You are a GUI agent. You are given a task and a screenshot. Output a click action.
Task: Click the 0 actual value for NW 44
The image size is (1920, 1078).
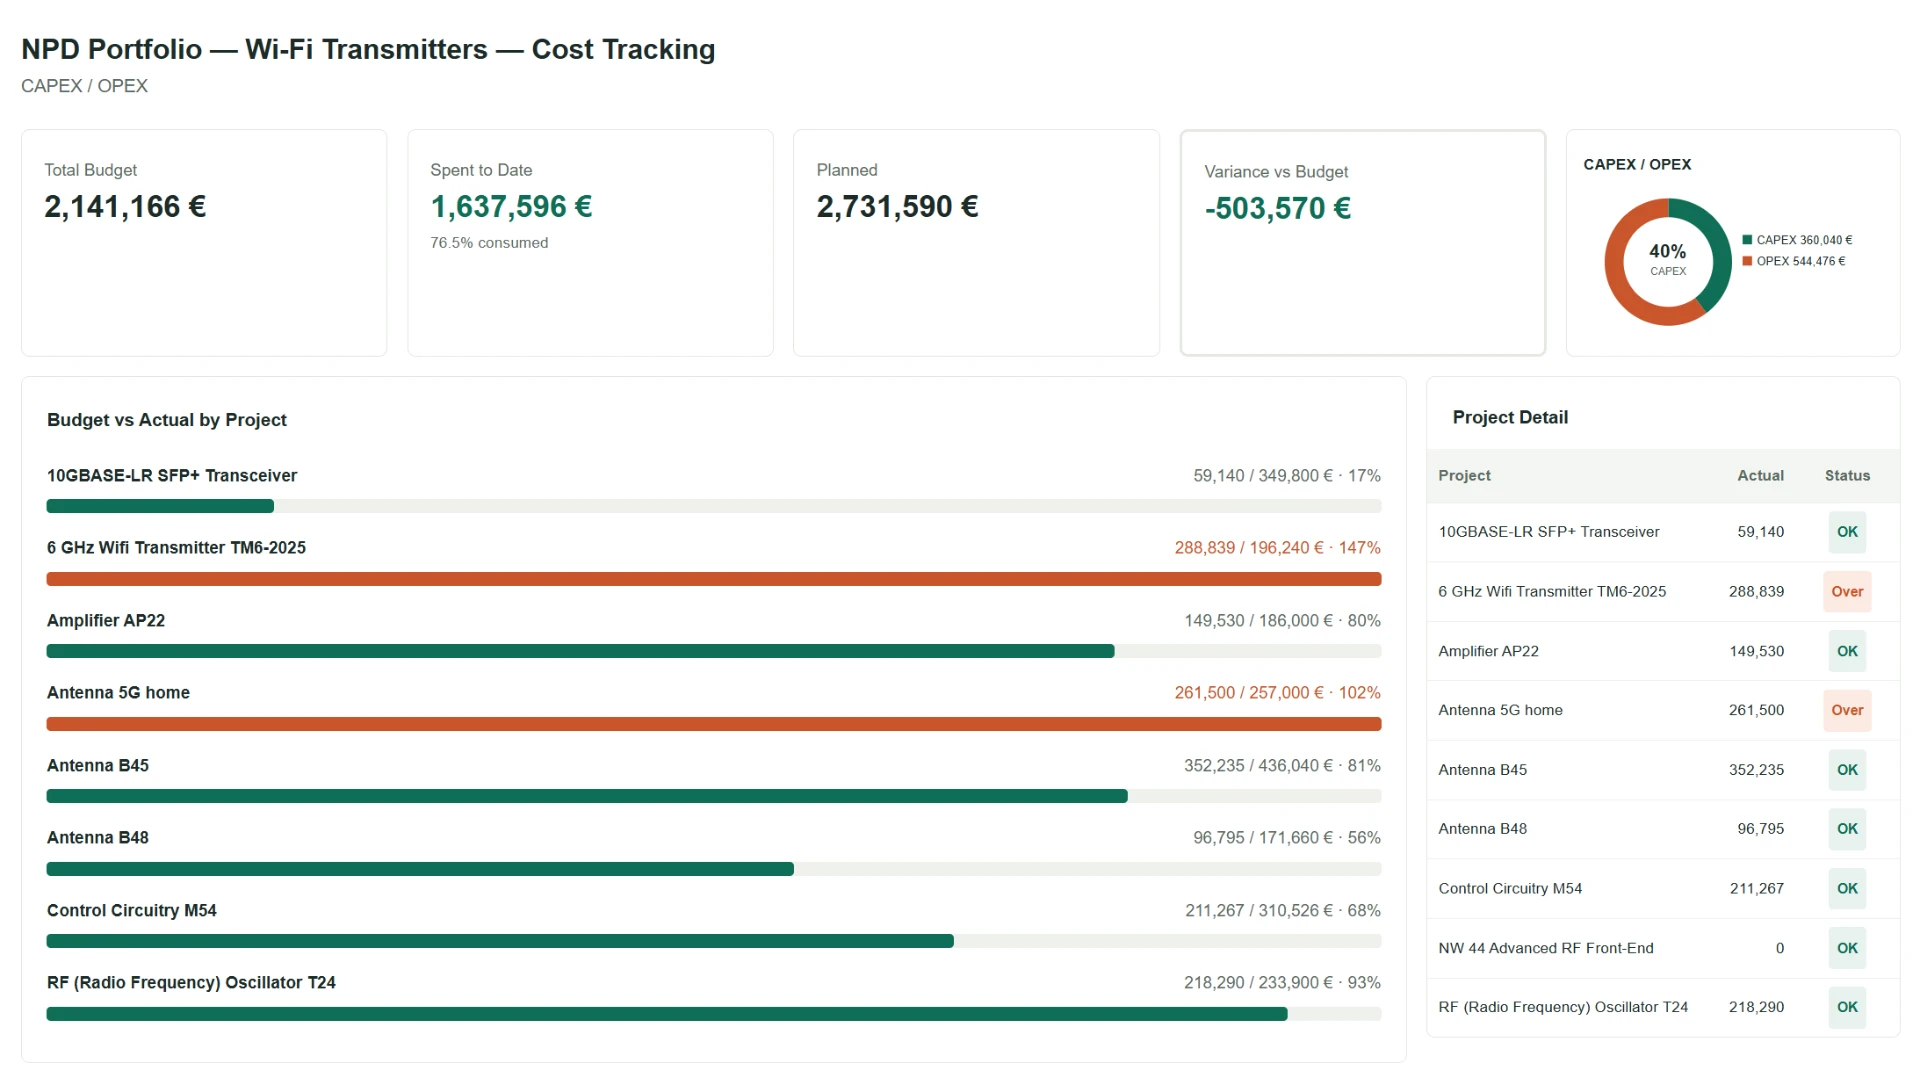pyautogui.click(x=1780, y=948)
